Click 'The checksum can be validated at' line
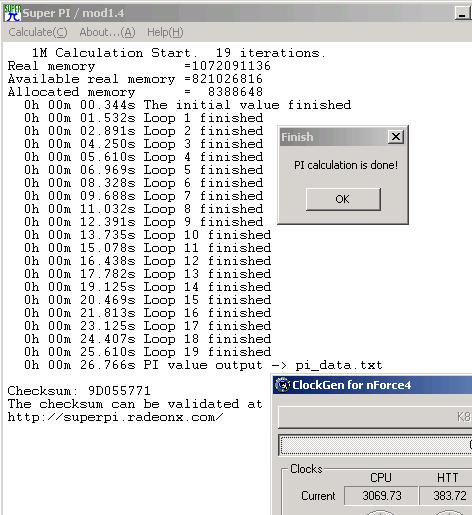This screenshot has height=515, width=472. [x=135, y=404]
